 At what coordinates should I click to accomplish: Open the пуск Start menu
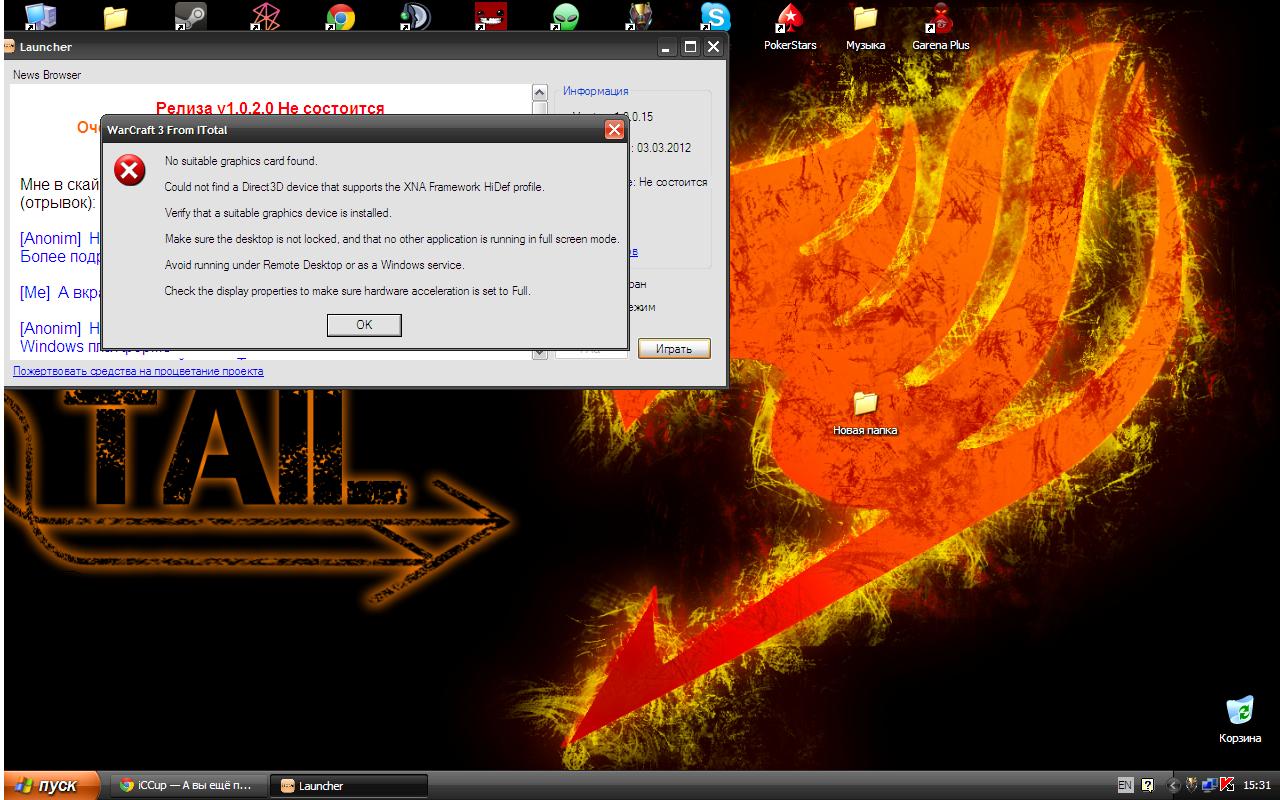click(x=52, y=786)
